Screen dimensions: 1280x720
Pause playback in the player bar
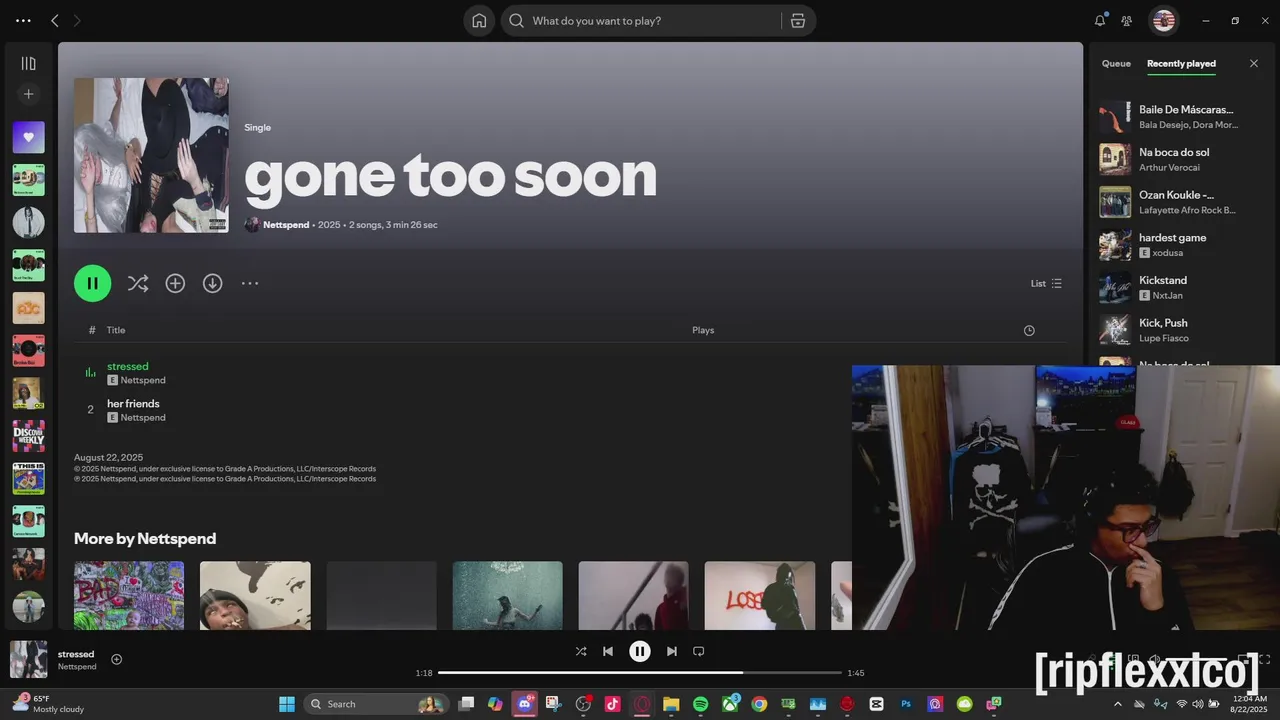tap(640, 651)
